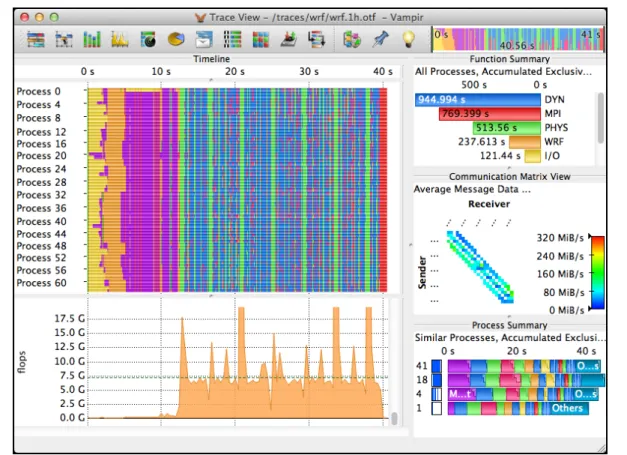Click the Vampir logo in title bar
The height and width of the screenshot is (455, 627).
[200, 18]
